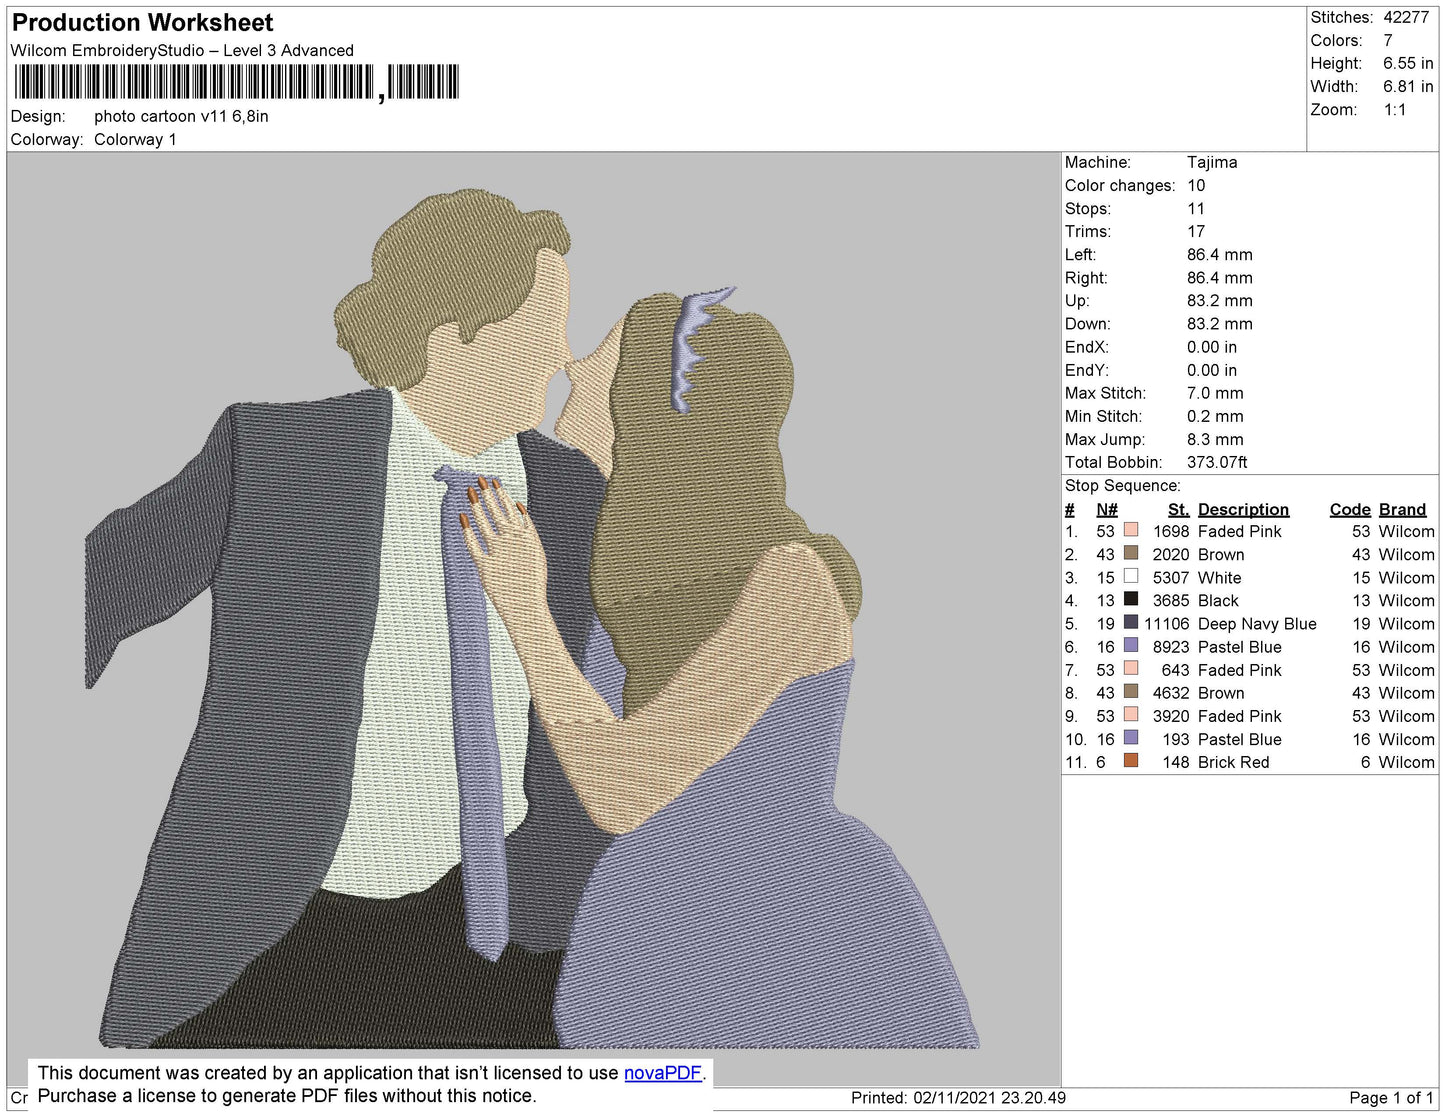Click the Stitches value 42277
The width and height of the screenshot is (1445, 1117).
1406,17
